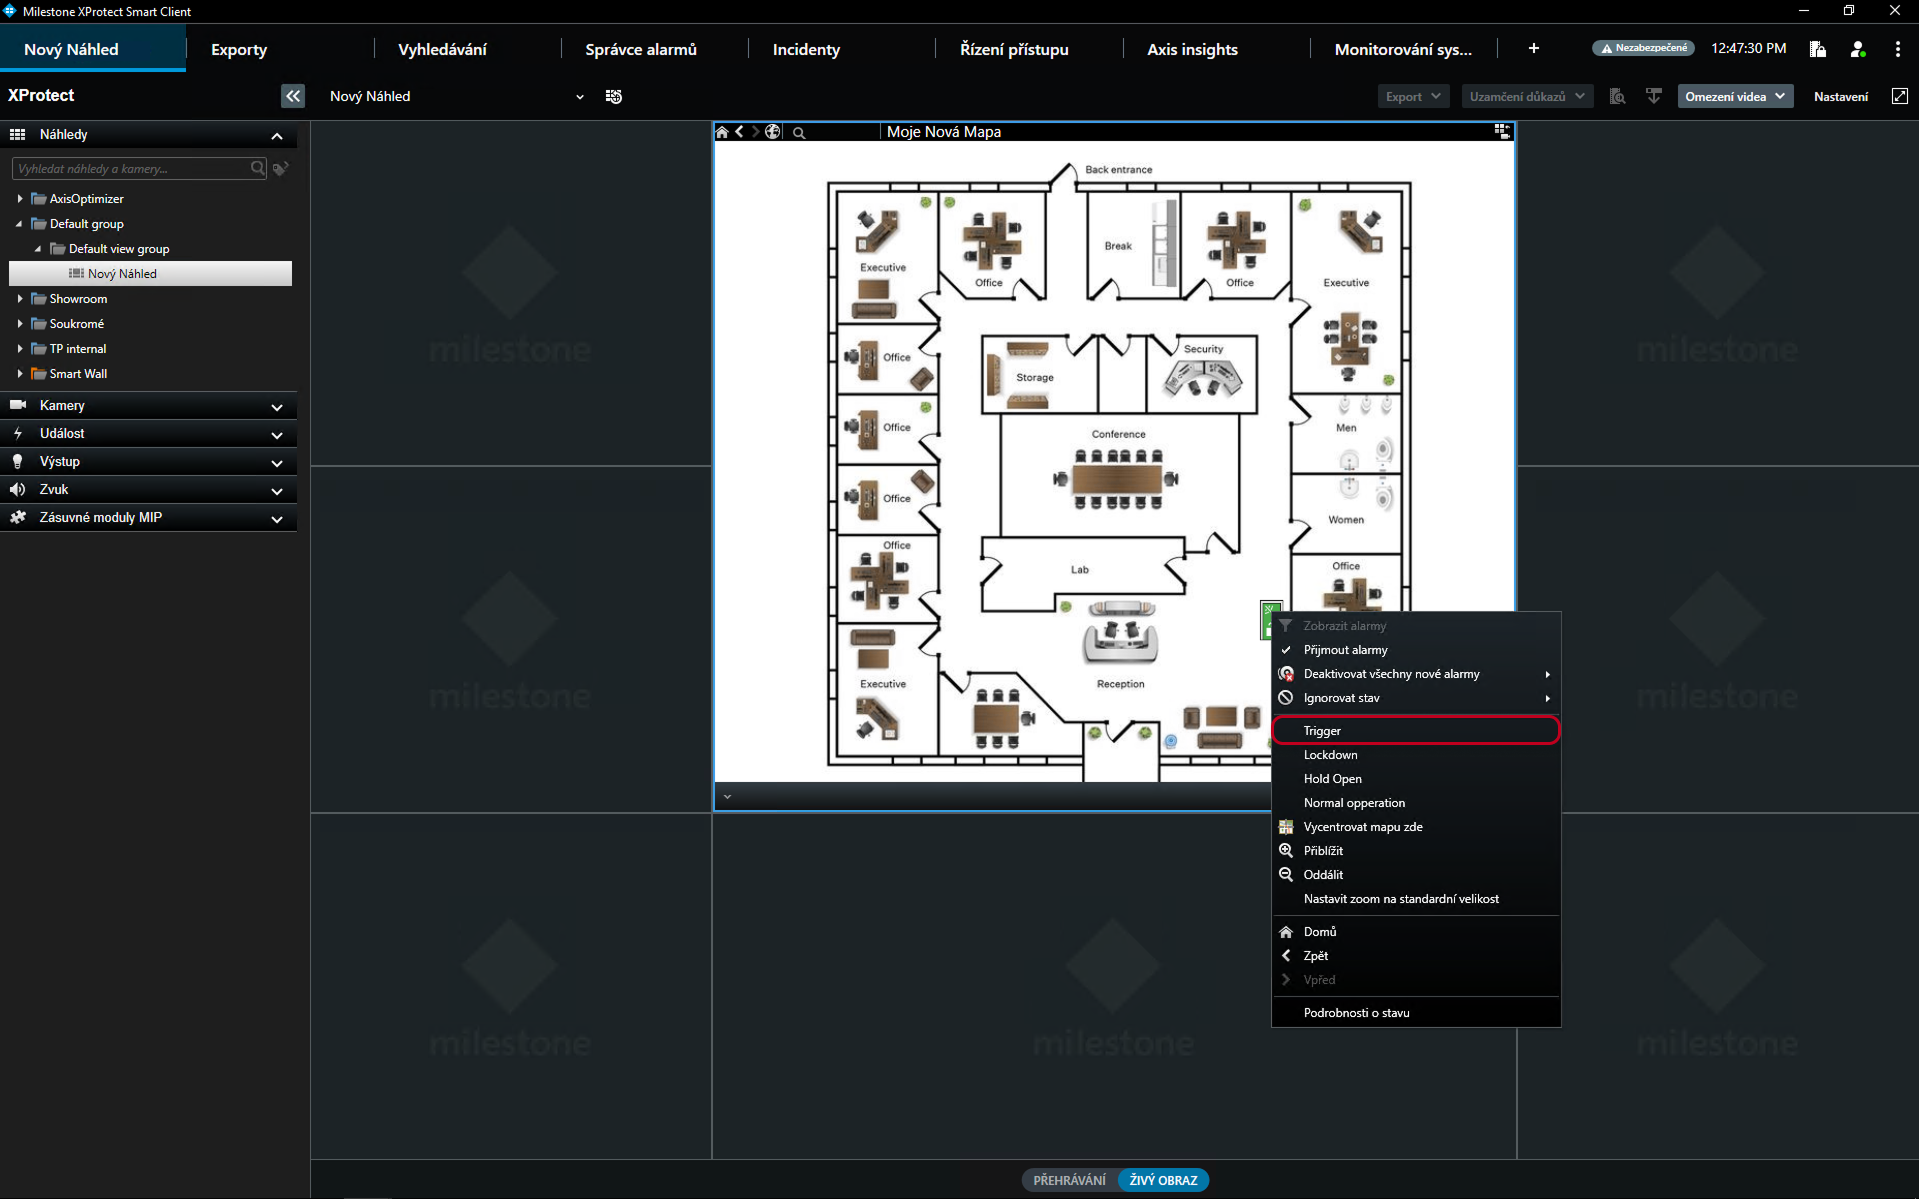Viewport: 1919px width, 1199px height.
Task: Click the map search magnifier icon
Action: (x=799, y=132)
